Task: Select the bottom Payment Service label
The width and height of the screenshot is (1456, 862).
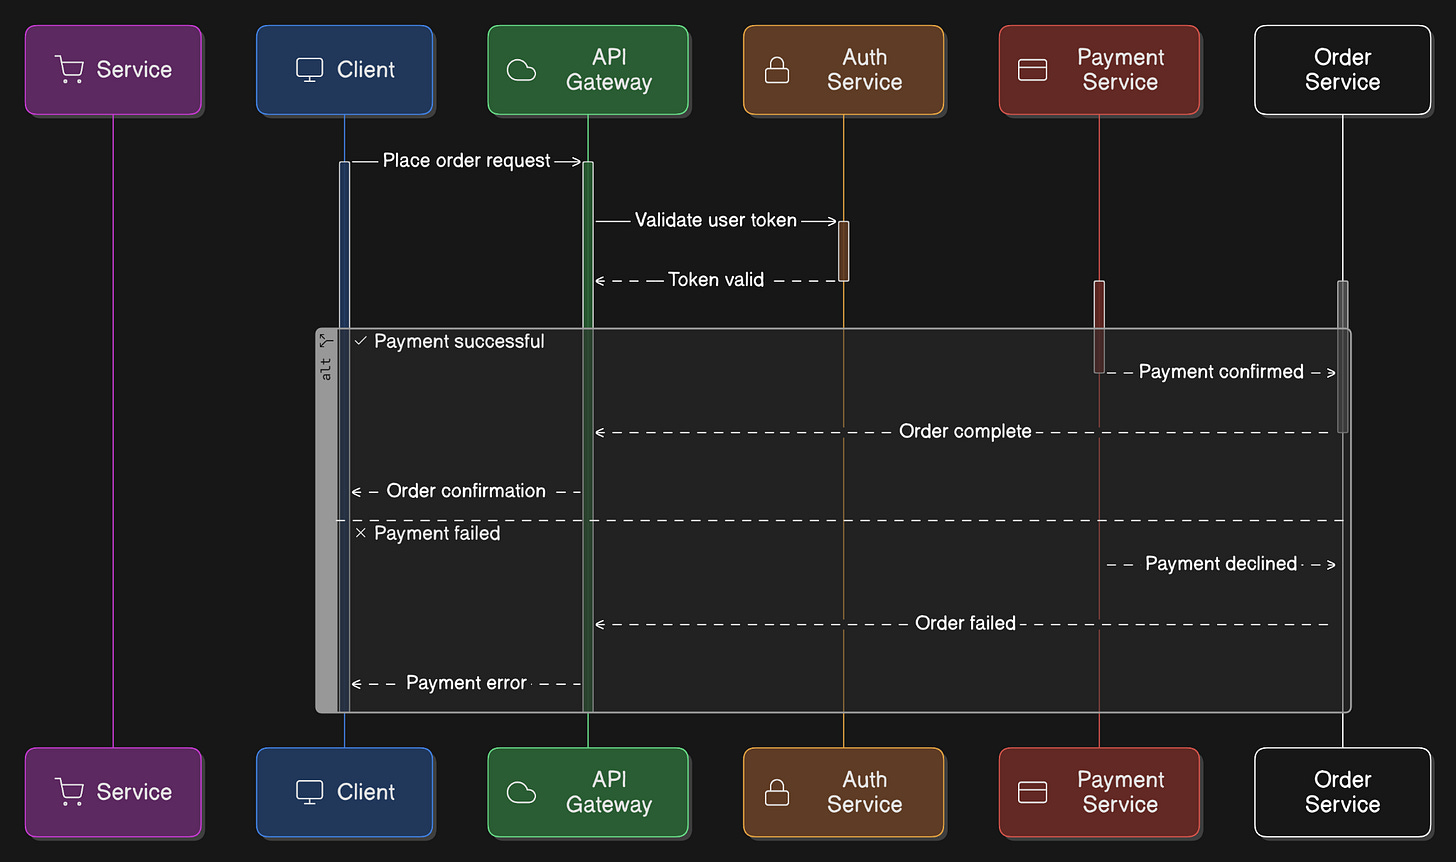Action: tap(1120, 792)
